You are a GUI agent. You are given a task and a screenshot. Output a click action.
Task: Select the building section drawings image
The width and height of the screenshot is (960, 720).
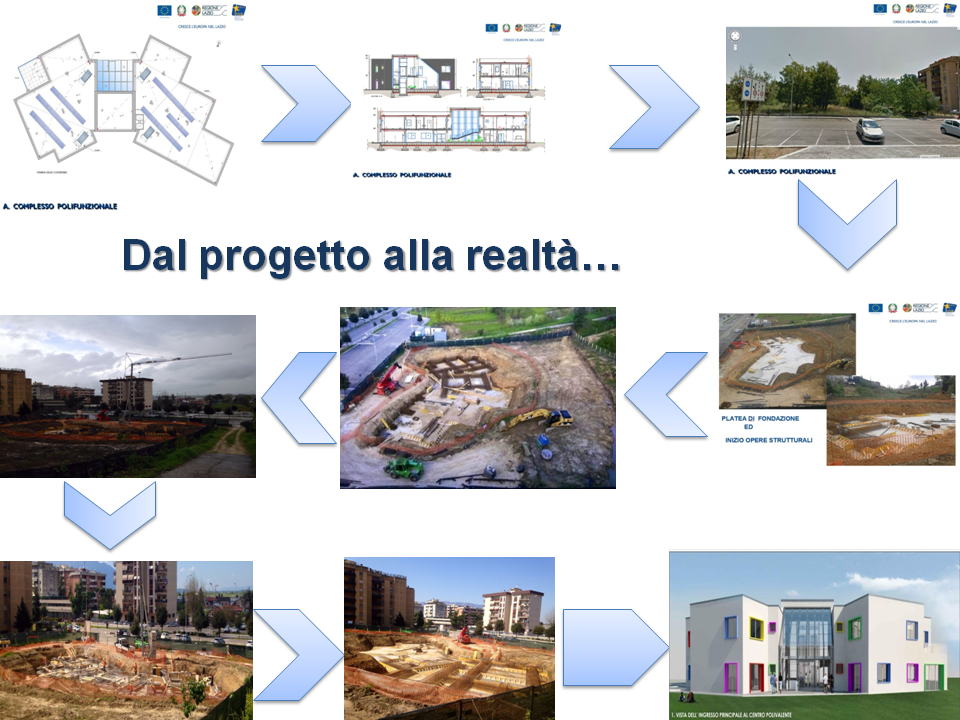click(x=454, y=102)
